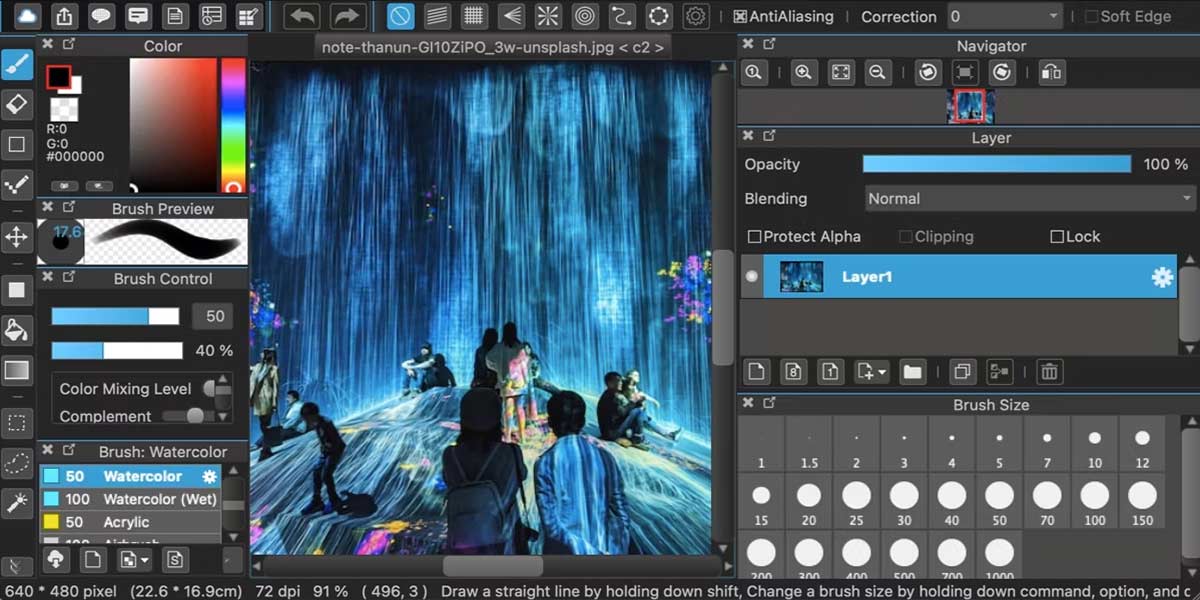
Task: Open the Watercolor brush settings gear
Action: (x=208, y=476)
